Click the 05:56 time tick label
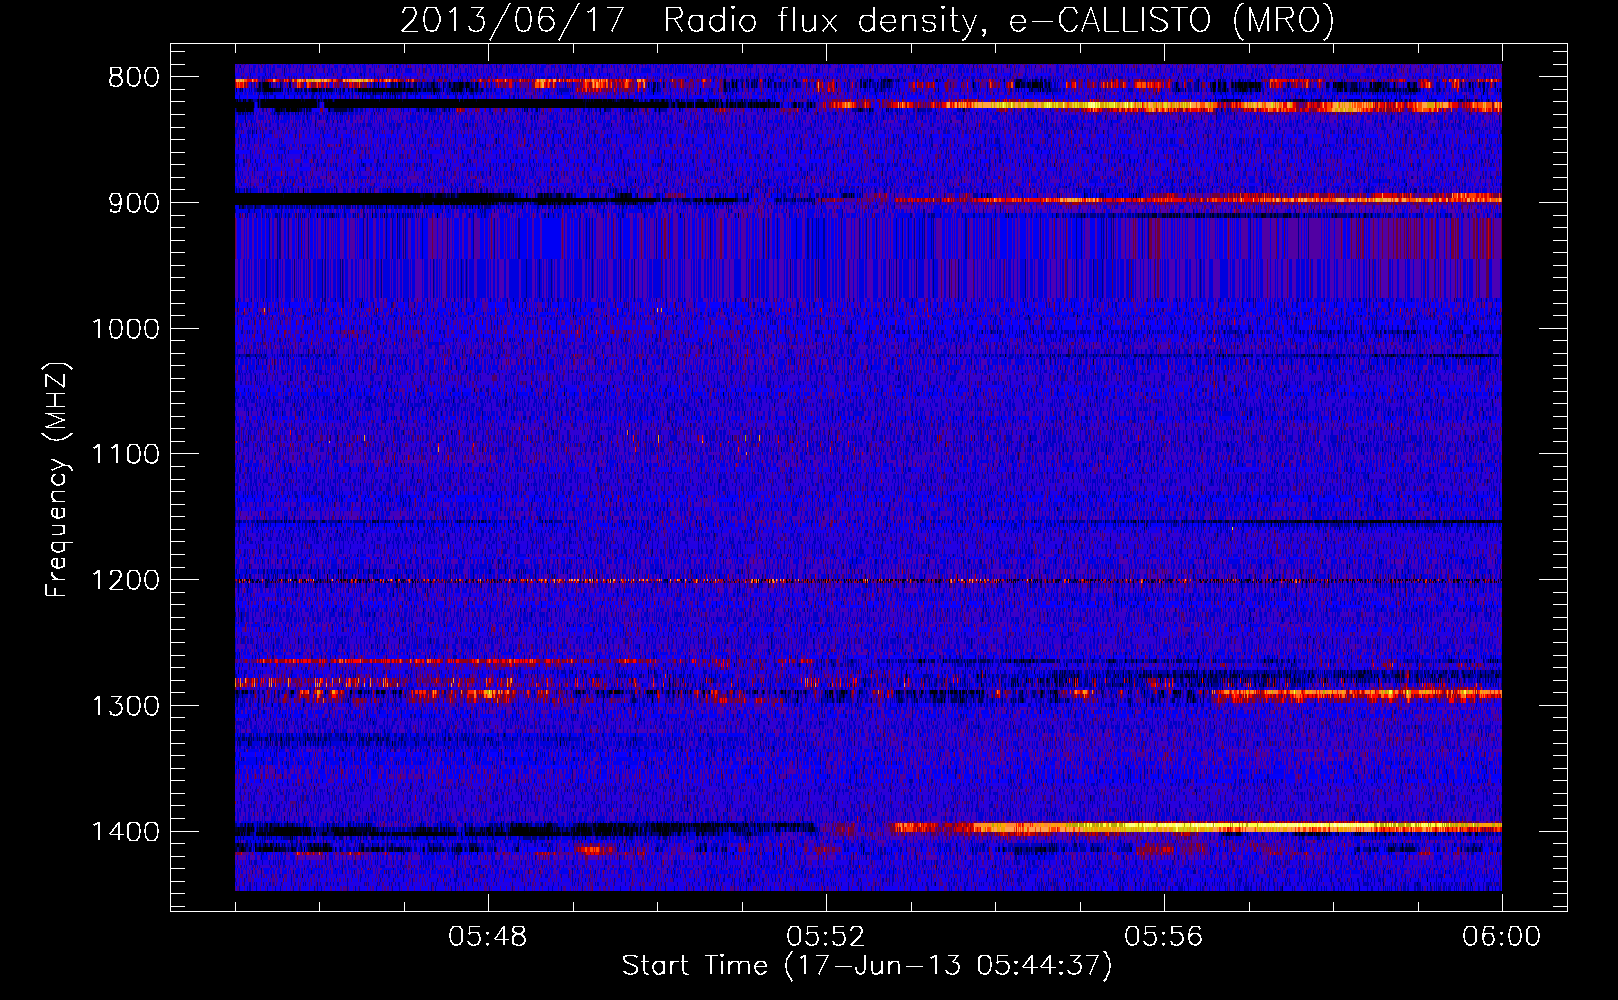The image size is (1618, 1000). (x=1164, y=937)
